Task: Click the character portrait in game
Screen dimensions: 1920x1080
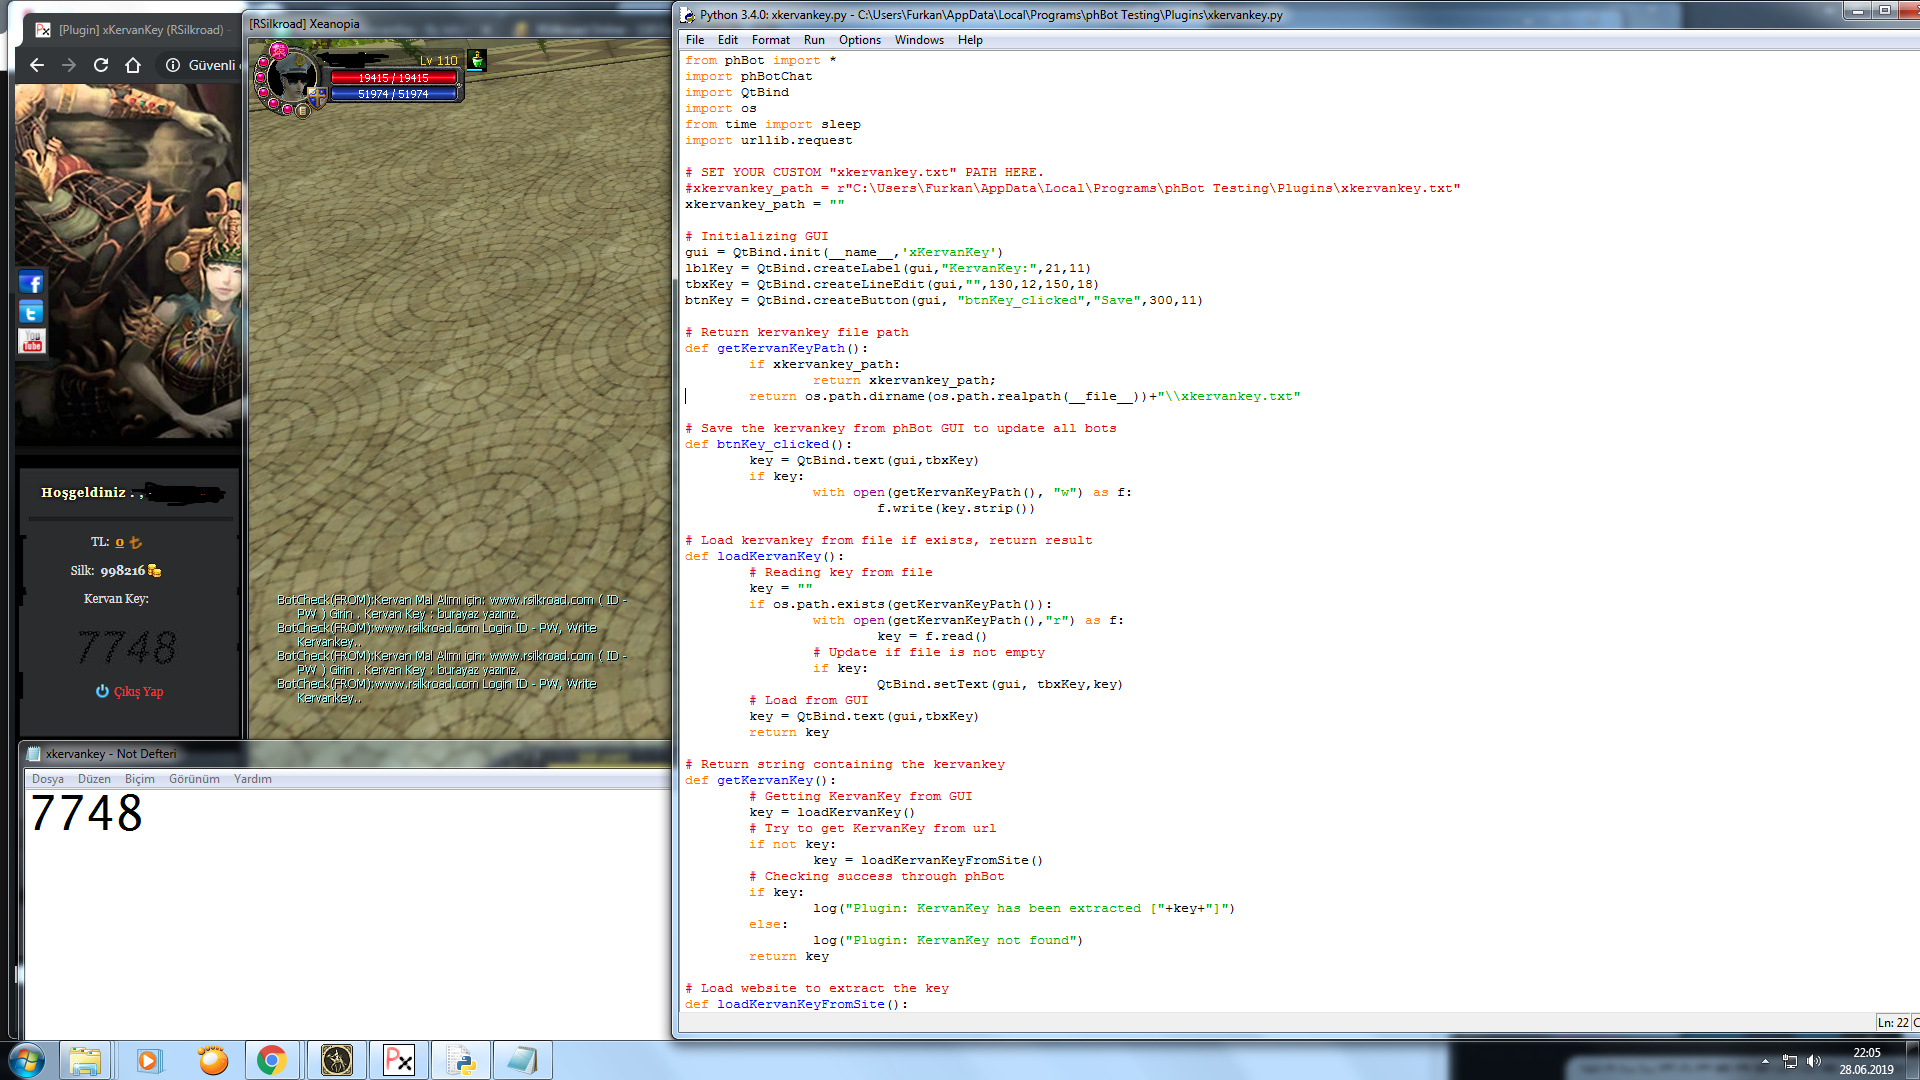Action: click(x=291, y=77)
